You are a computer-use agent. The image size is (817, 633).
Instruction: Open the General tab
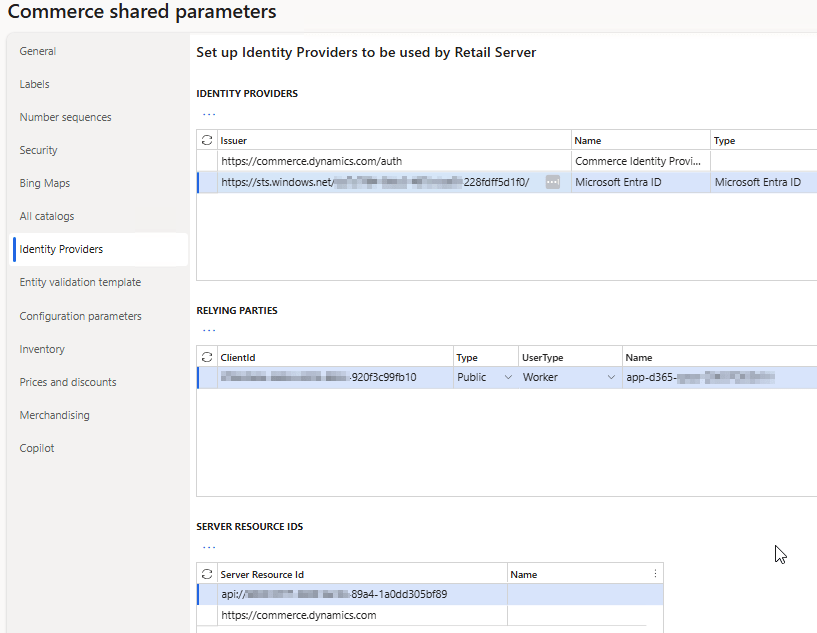point(38,51)
